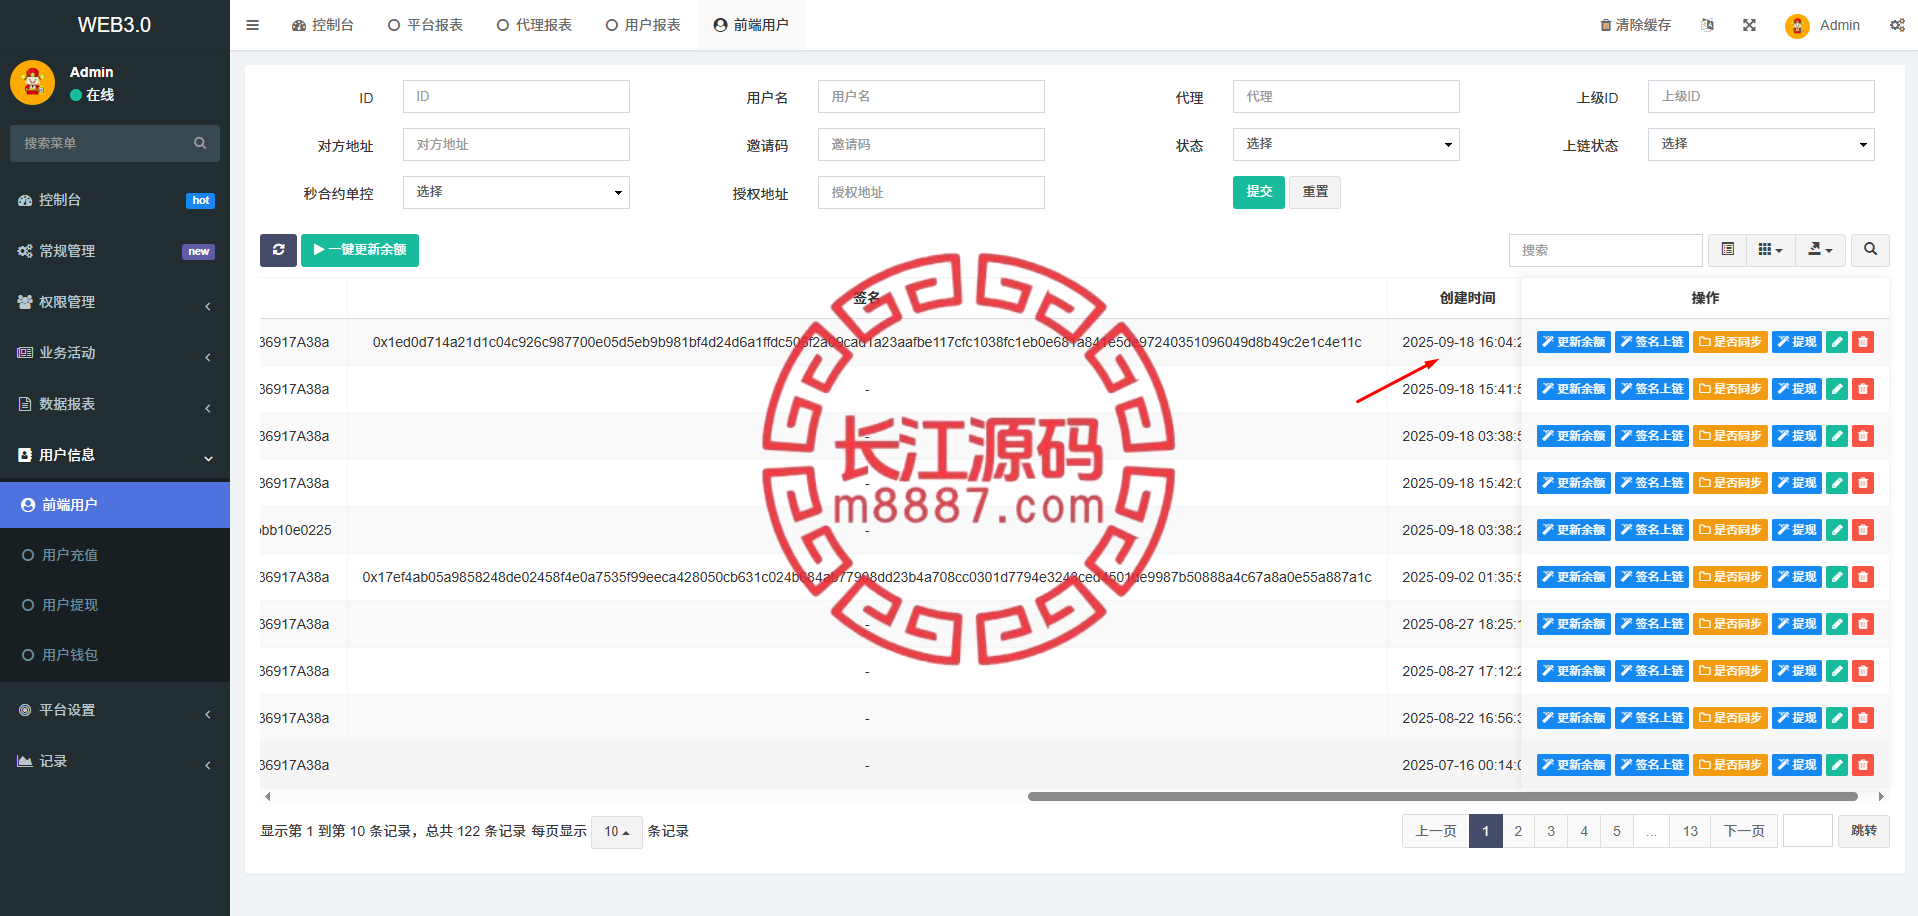Click the language switch icon in top bar
Image resolution: width=1918 pixels, height=916 pixels.
[x=1707, y=25]
